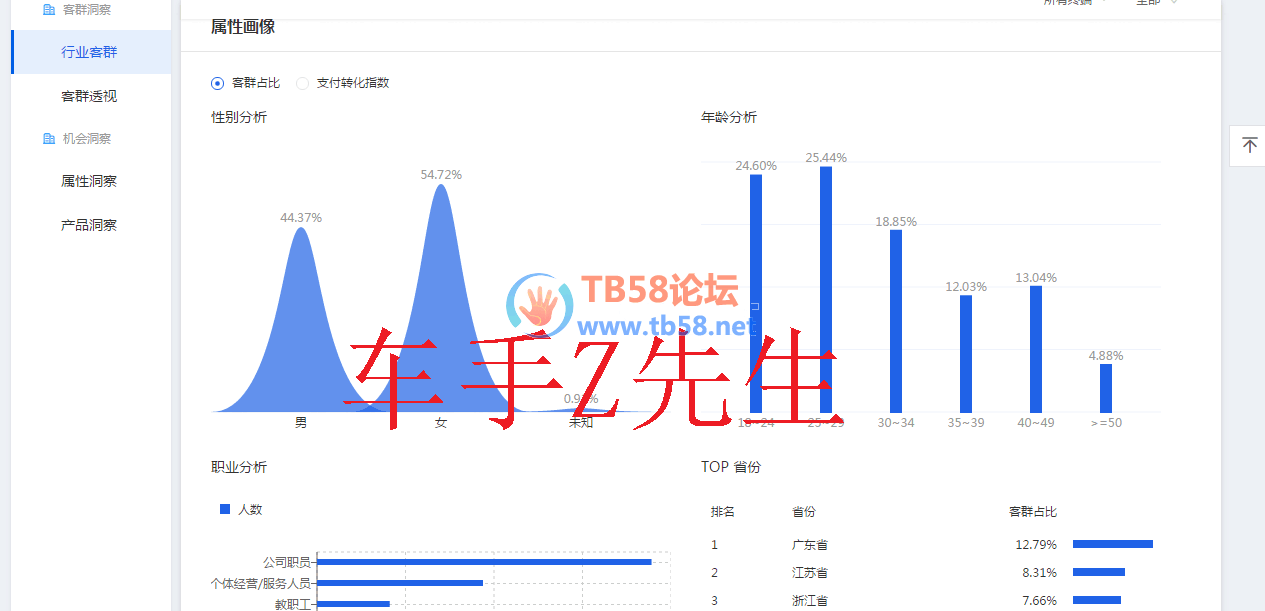Click the 广东省 share progress bar
This screenshot has width=1265, height=611.
1112,545
